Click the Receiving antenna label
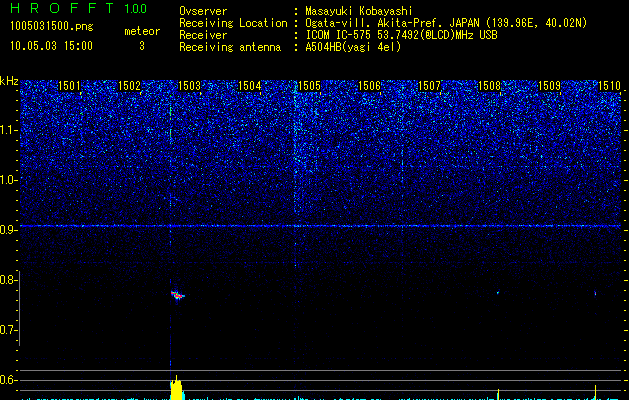The image size is (629, 400). pyautogui.click(x=230, y=47)
